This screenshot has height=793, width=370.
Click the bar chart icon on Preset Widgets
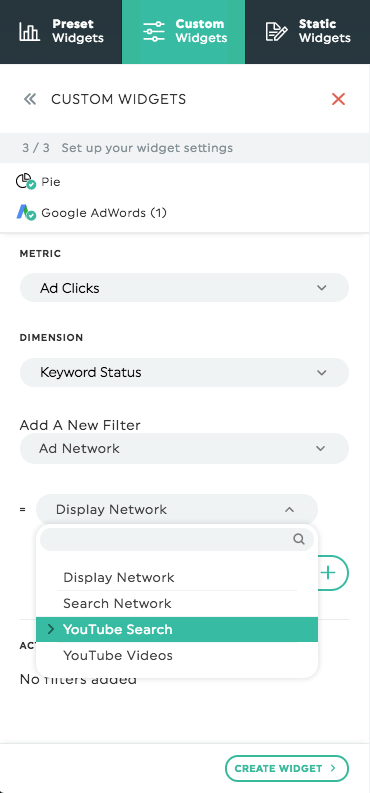[x=29, y=31]
